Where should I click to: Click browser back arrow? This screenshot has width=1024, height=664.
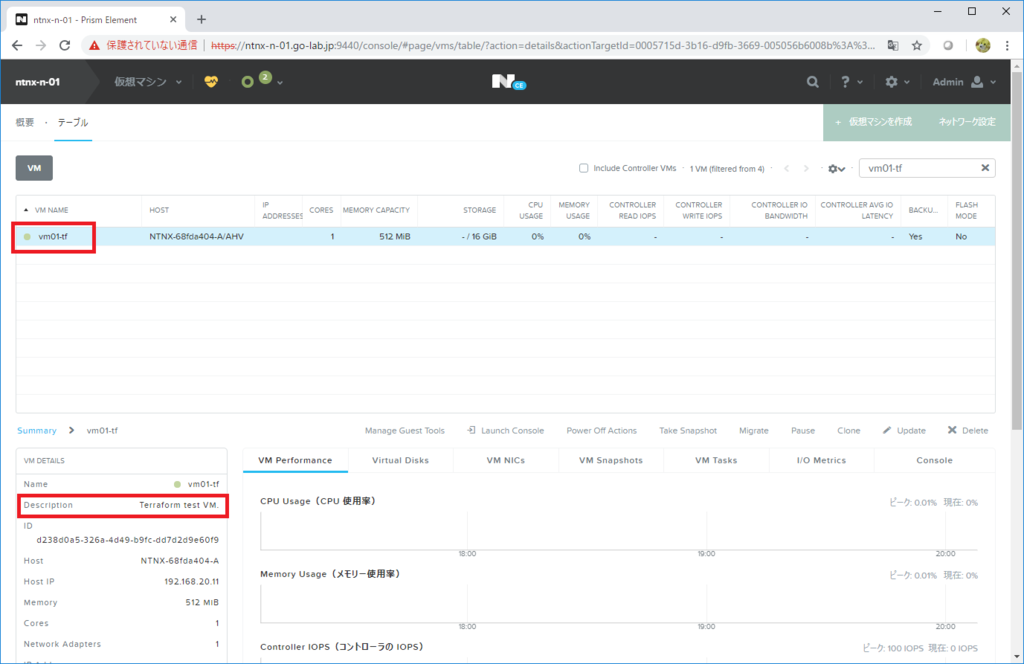[x=17, y=45]
